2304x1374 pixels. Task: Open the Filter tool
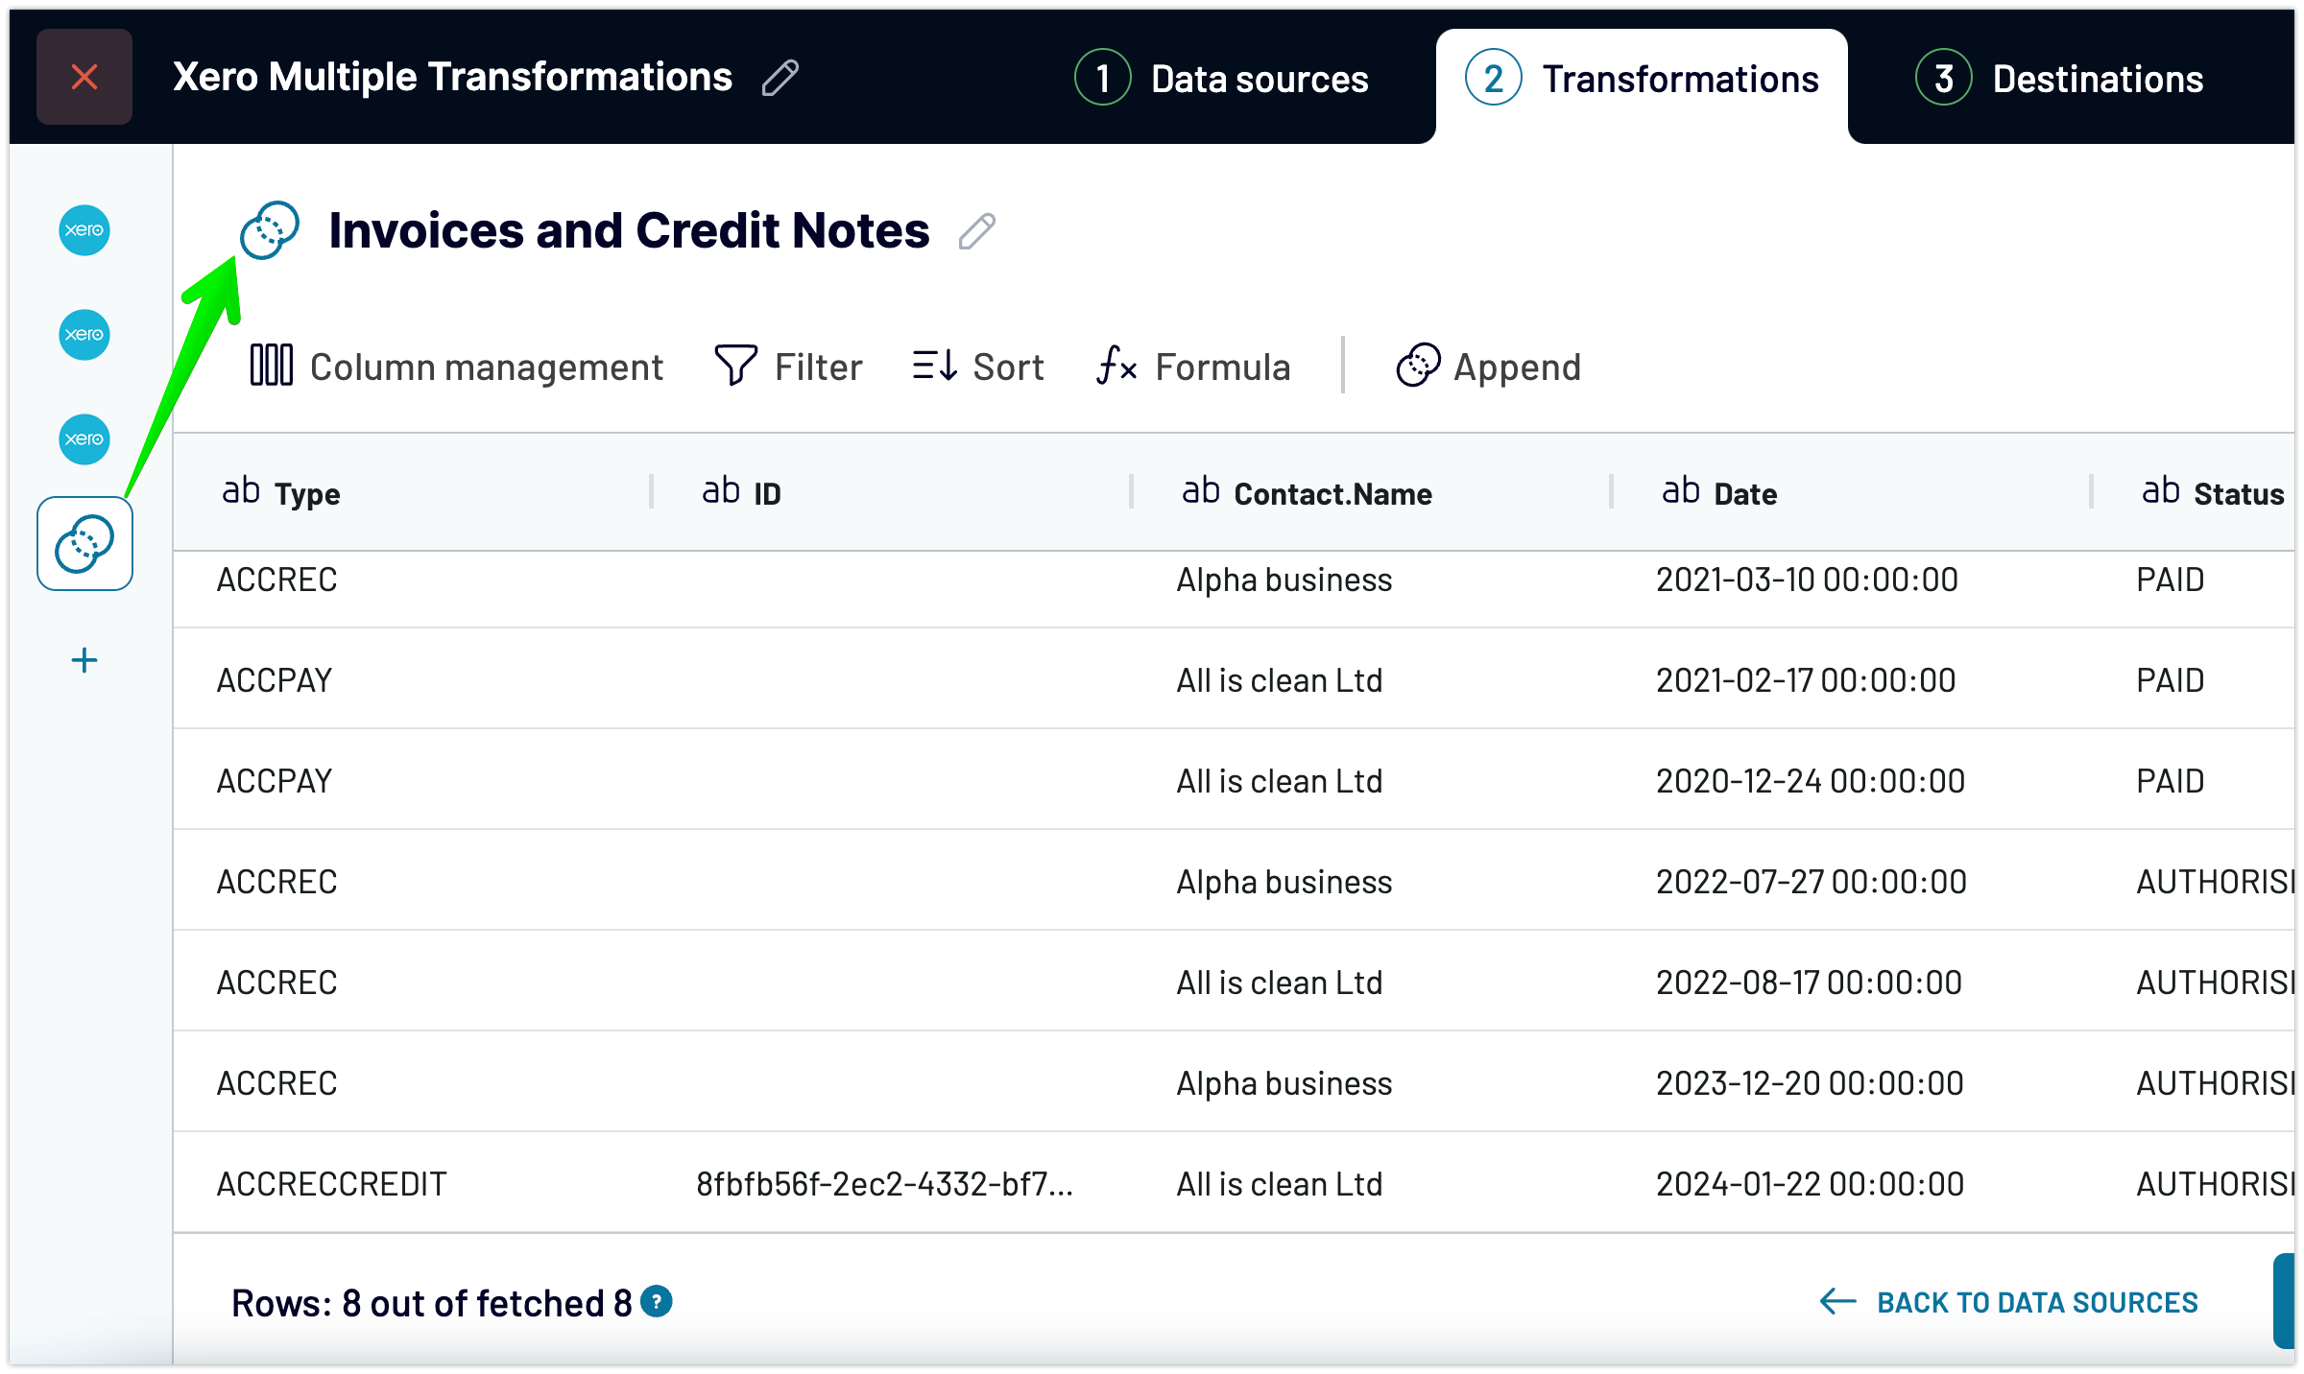(x=789, y=366)
